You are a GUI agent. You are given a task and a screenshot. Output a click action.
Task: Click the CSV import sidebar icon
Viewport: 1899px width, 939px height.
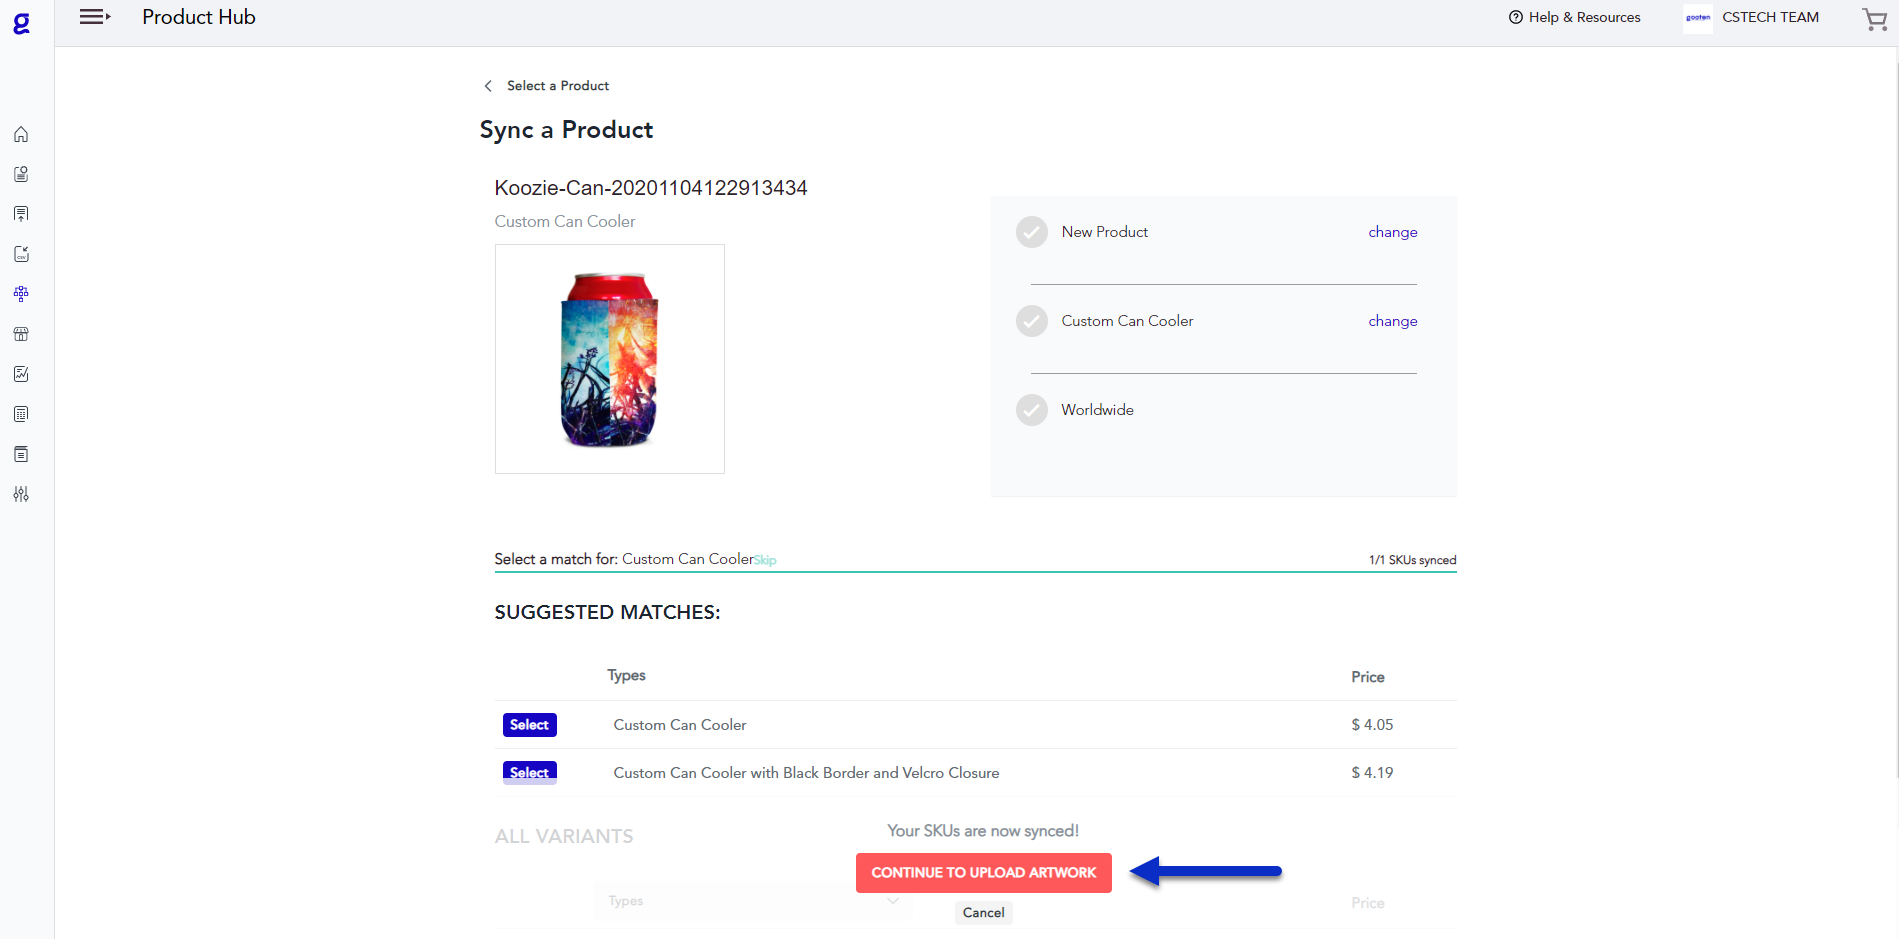pyautogui.click(x=21, y=254)
